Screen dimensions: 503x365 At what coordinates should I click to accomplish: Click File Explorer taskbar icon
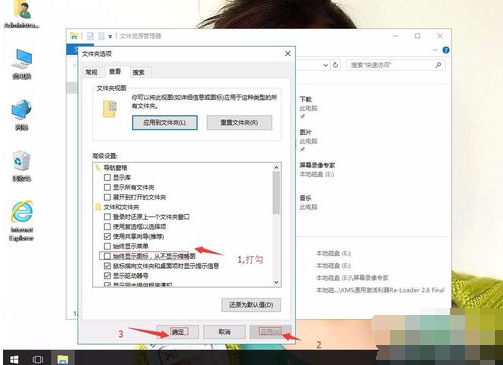[x=63, y=359]
